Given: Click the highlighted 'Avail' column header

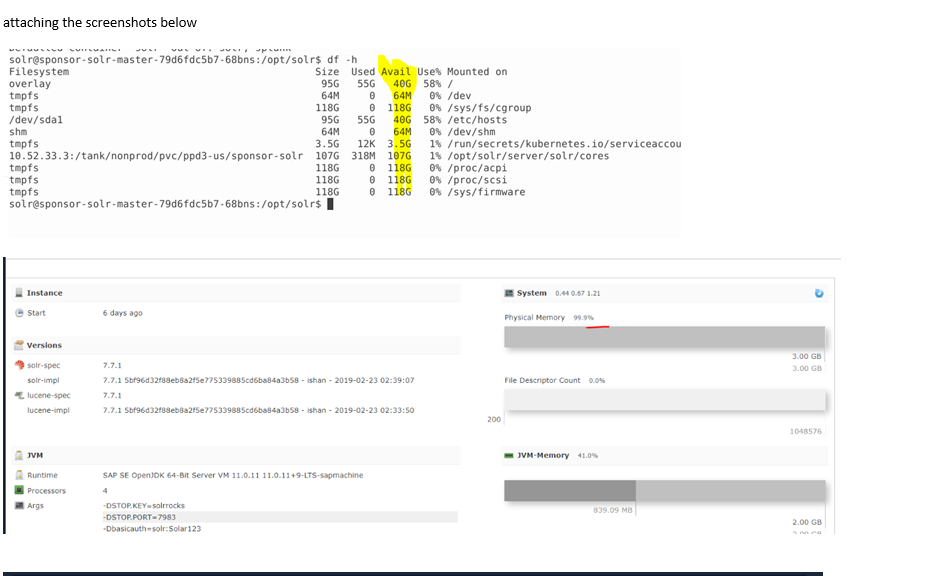Looking at the screenshot, I should pyautogui.click(x=396, y=71).
